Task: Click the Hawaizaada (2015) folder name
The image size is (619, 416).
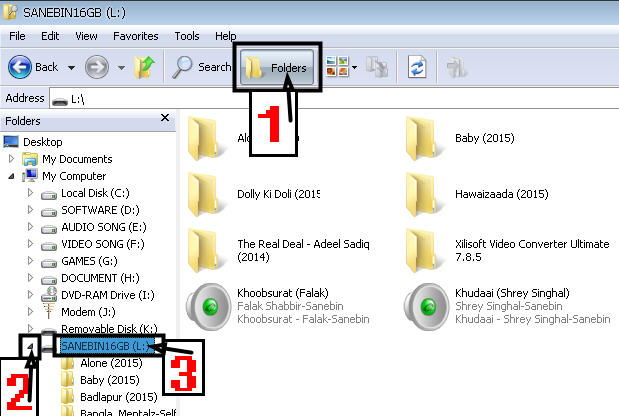Action: [502, 194]
